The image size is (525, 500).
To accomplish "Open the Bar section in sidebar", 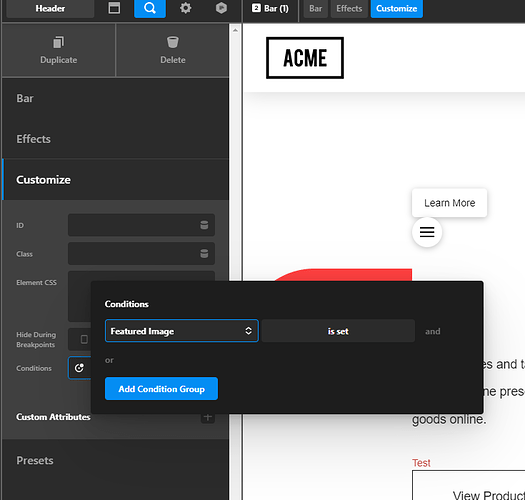I will (x=116, y=98).
